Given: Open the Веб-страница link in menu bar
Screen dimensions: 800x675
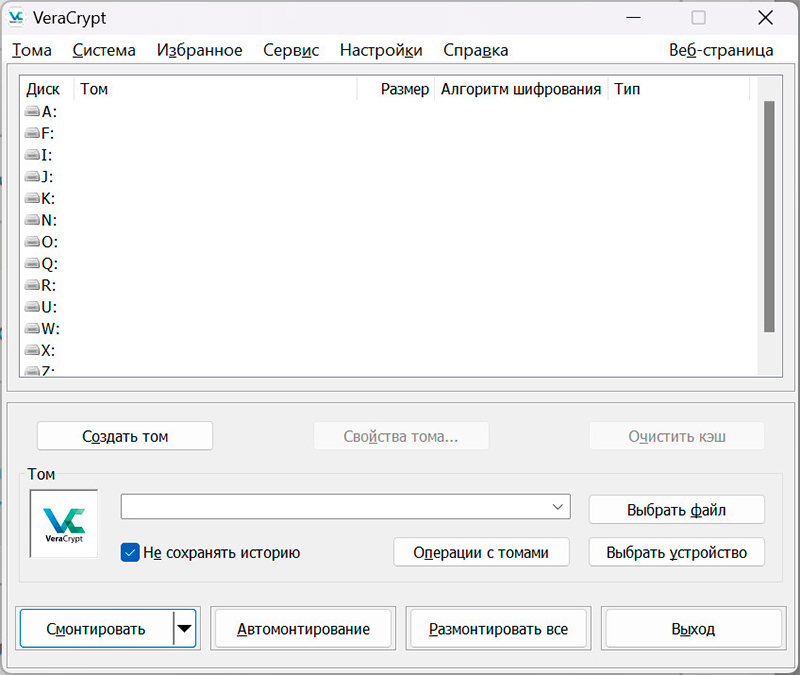Looking at the screenshot, I should [720, 50].
